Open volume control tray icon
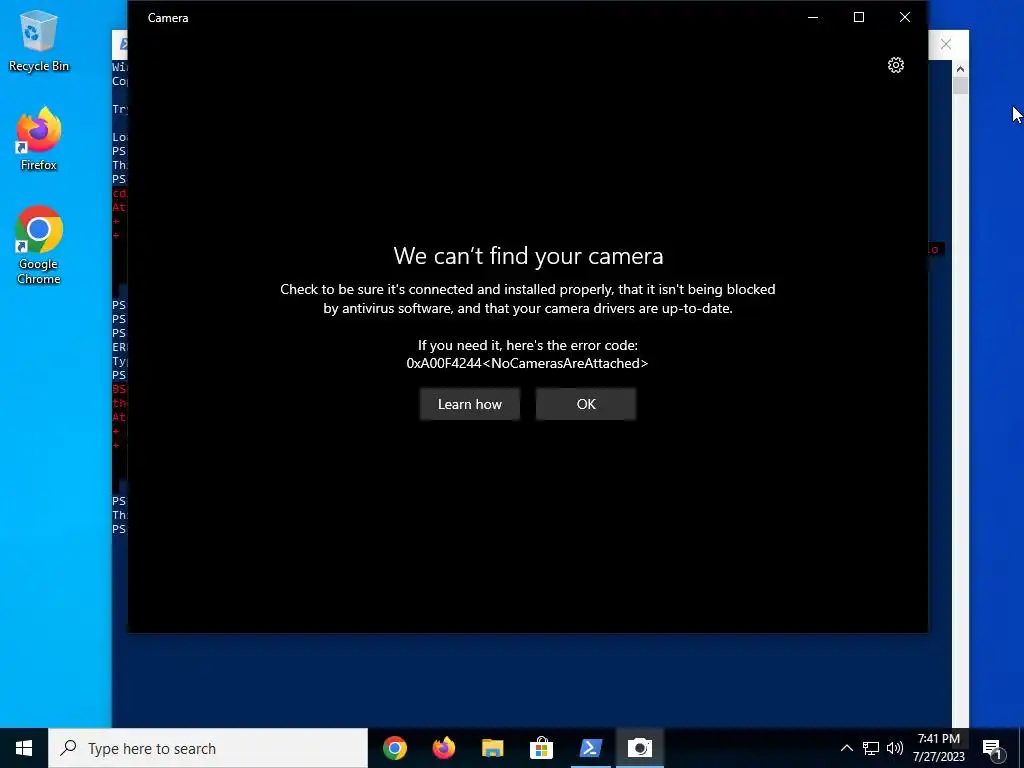Image resolution: width=1024 pixels, height=768 pixels. (895, 748)
